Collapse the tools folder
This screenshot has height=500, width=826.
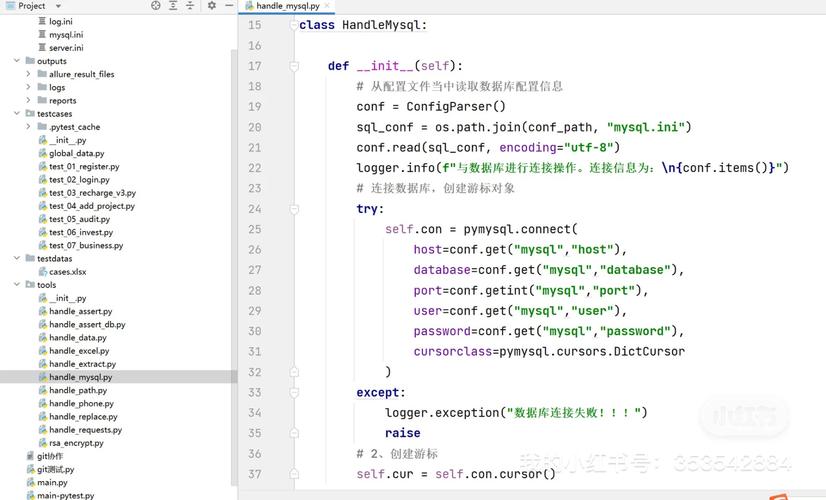17,285
